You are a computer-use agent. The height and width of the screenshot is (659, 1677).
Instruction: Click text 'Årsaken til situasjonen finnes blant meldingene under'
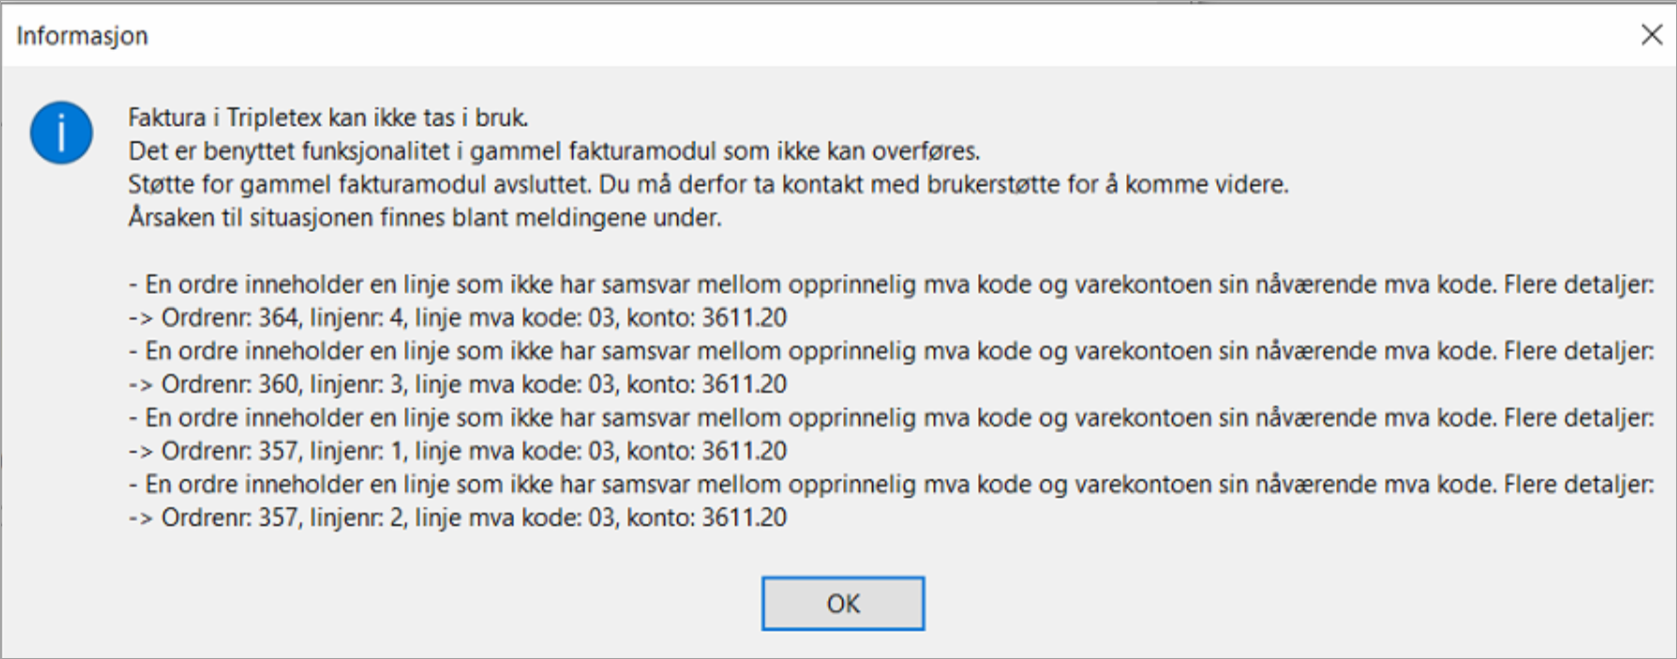point(424,218)
